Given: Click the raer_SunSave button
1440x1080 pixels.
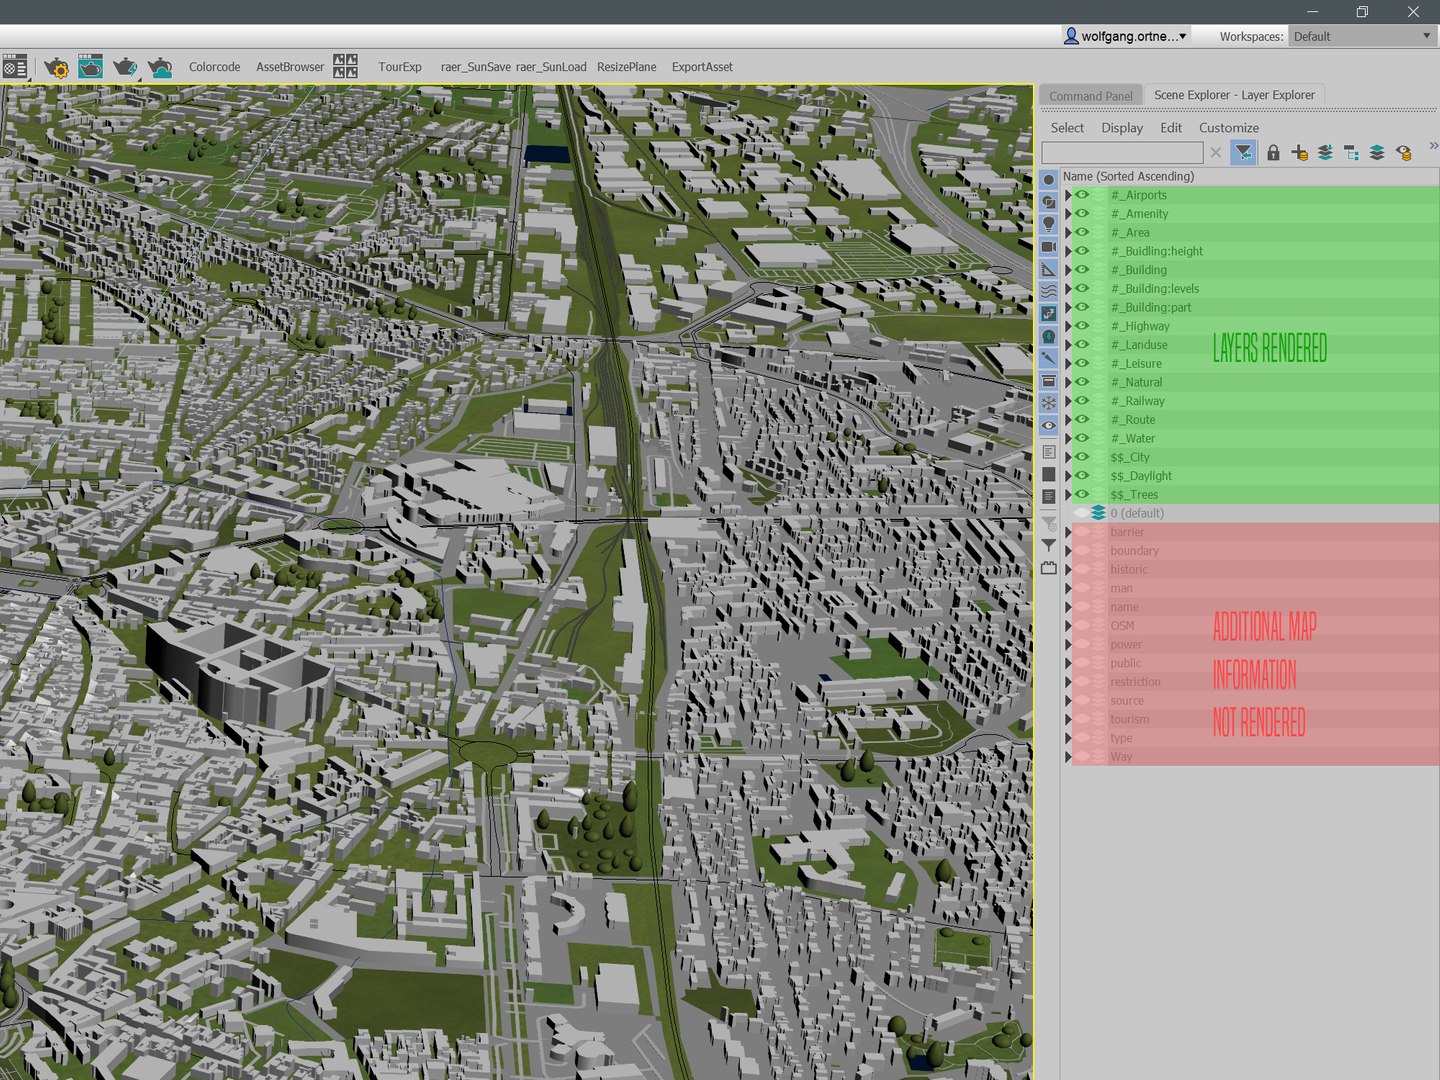Looking at the screenshot, I should [476, 67].
